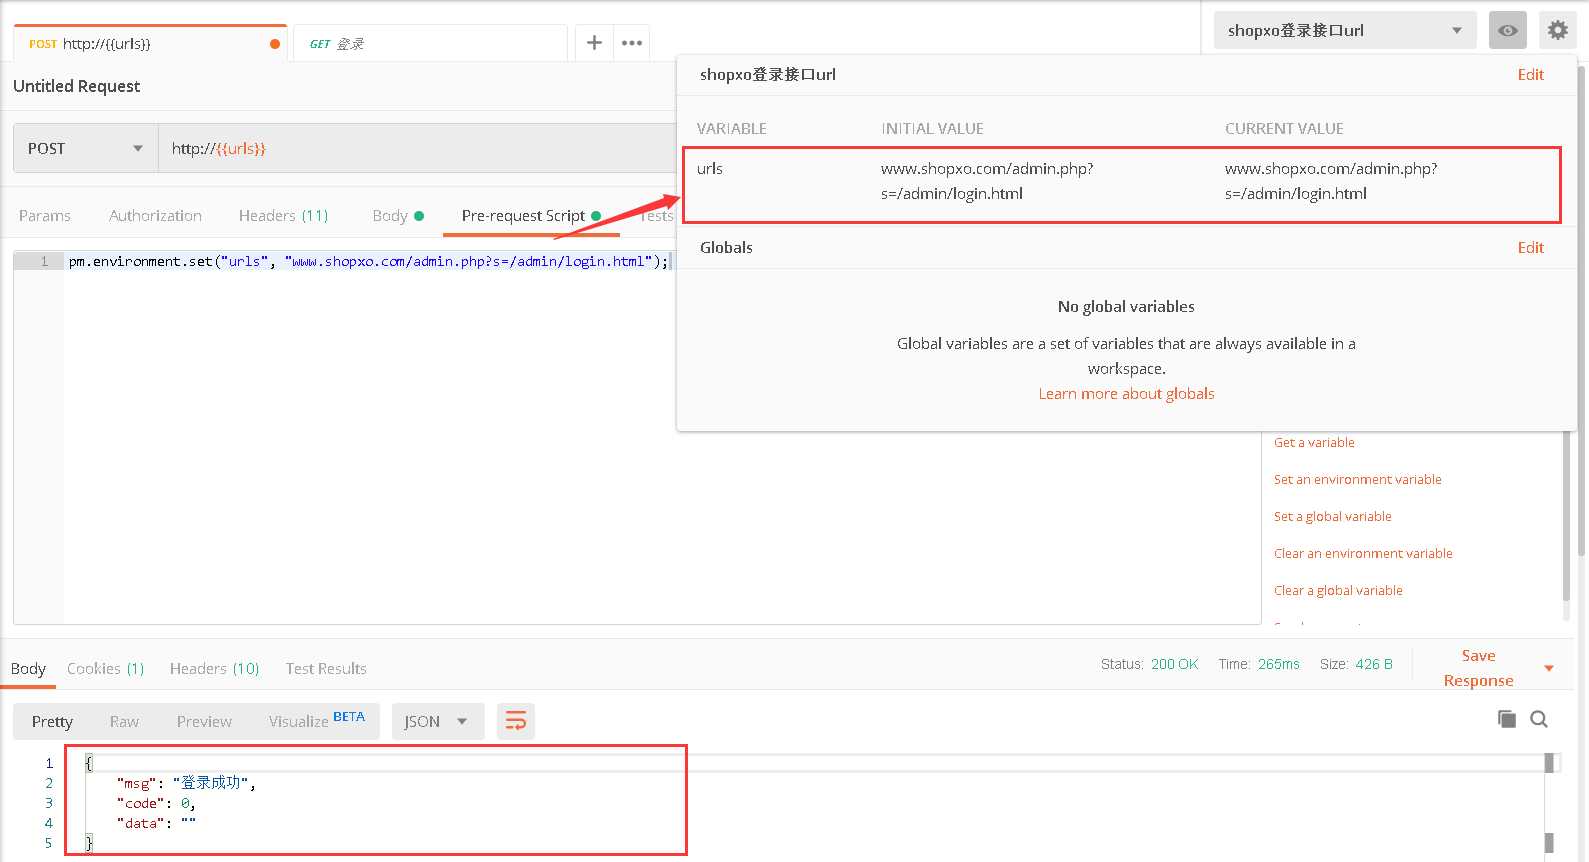The width and height of the screenshot is (1589, 862).
Task: Click the Save Response button
Action: tap(1478, 668)
